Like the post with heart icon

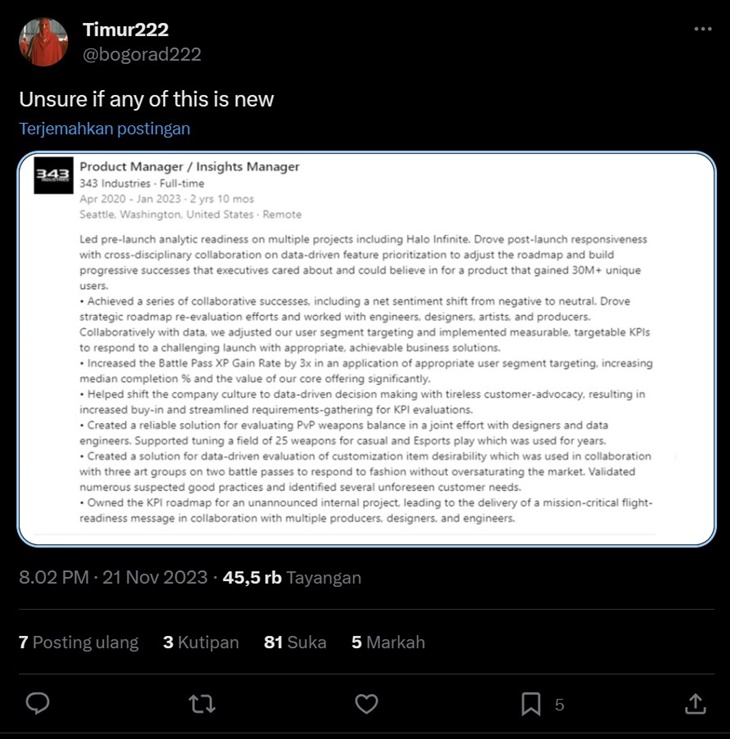[366, 704]
